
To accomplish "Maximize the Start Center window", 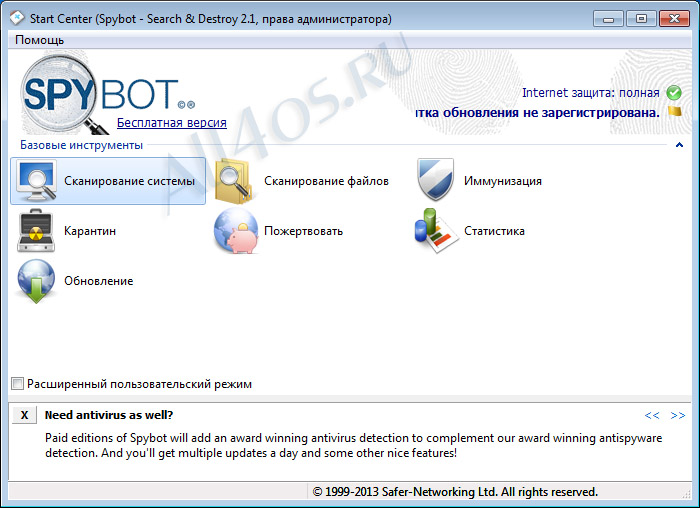I will [x=641, y=19].
